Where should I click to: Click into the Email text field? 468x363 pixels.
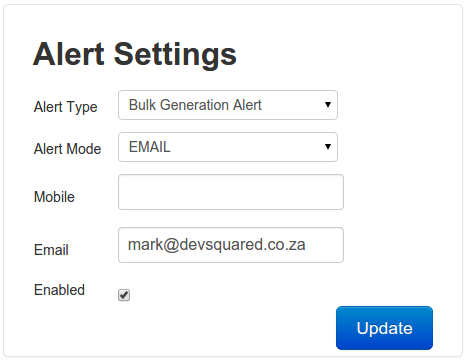tap(231, 245)
